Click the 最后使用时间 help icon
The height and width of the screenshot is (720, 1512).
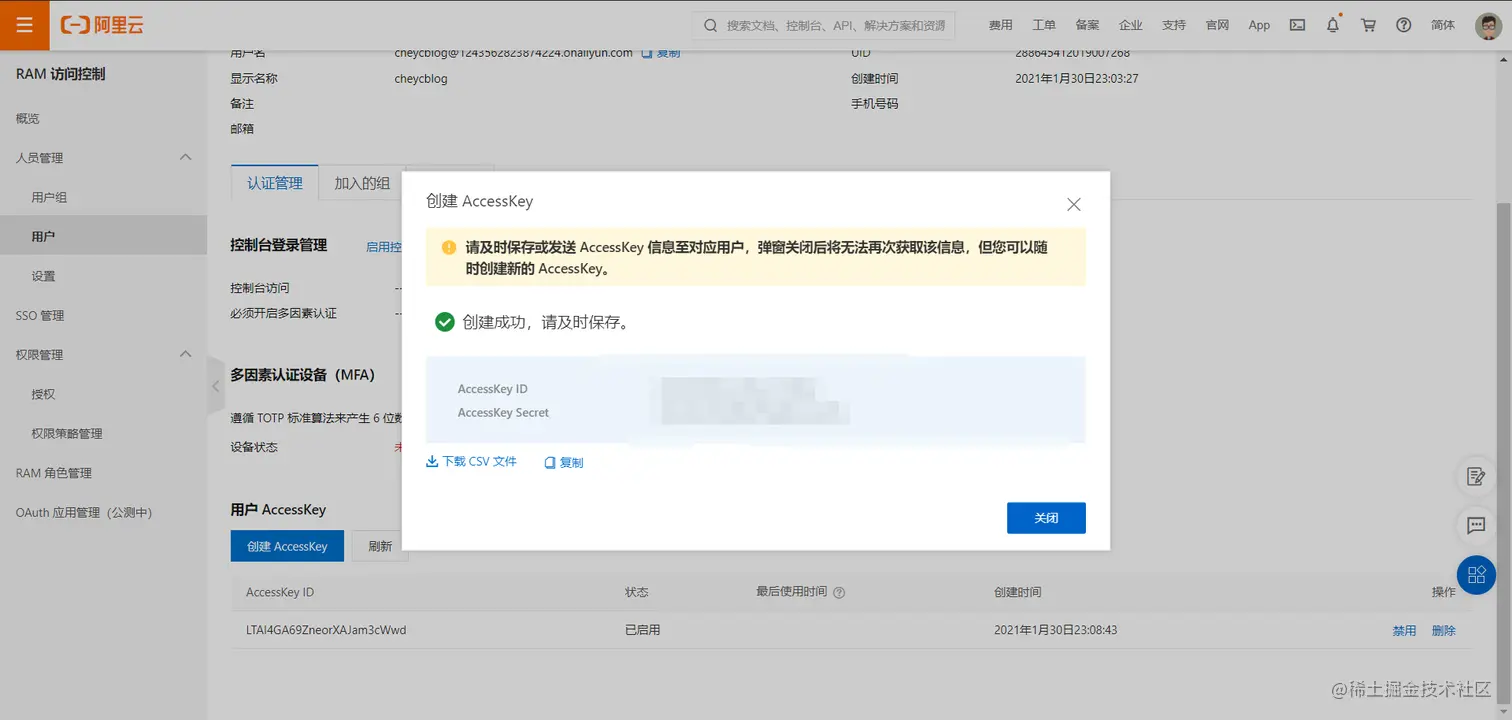(839, 593)
